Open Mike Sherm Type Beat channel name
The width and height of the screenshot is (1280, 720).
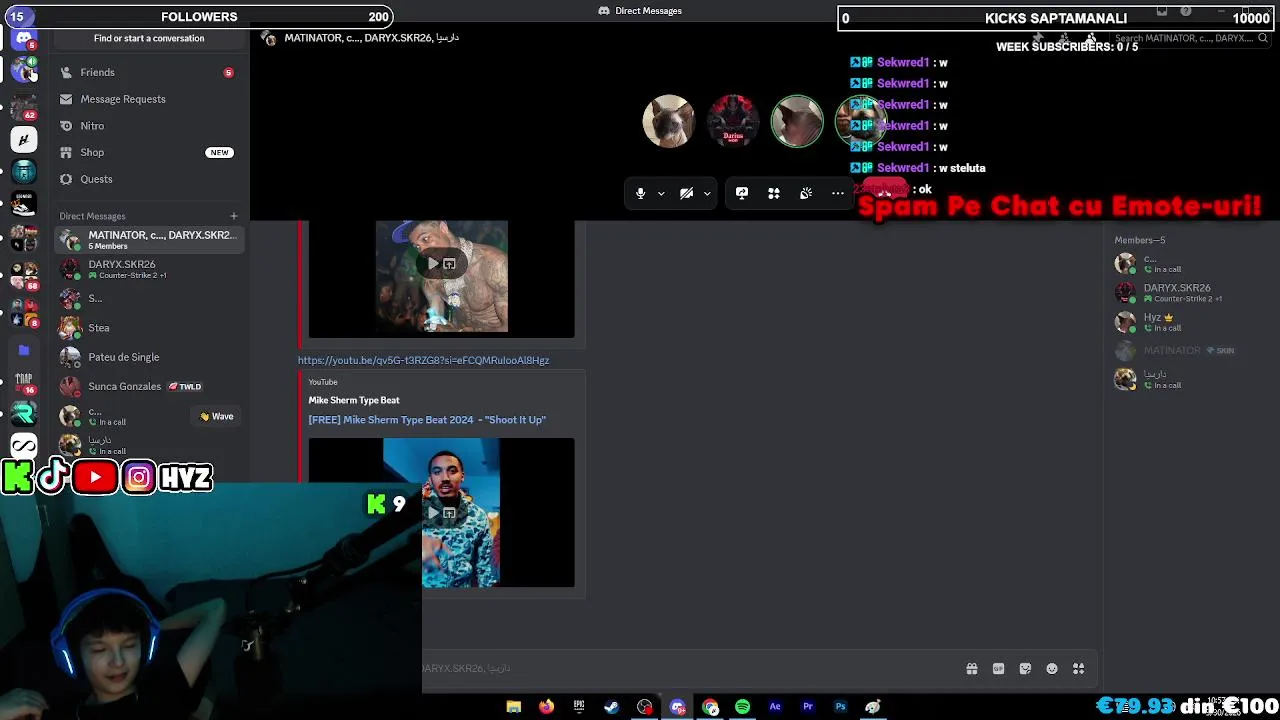(x=354, y=400)
